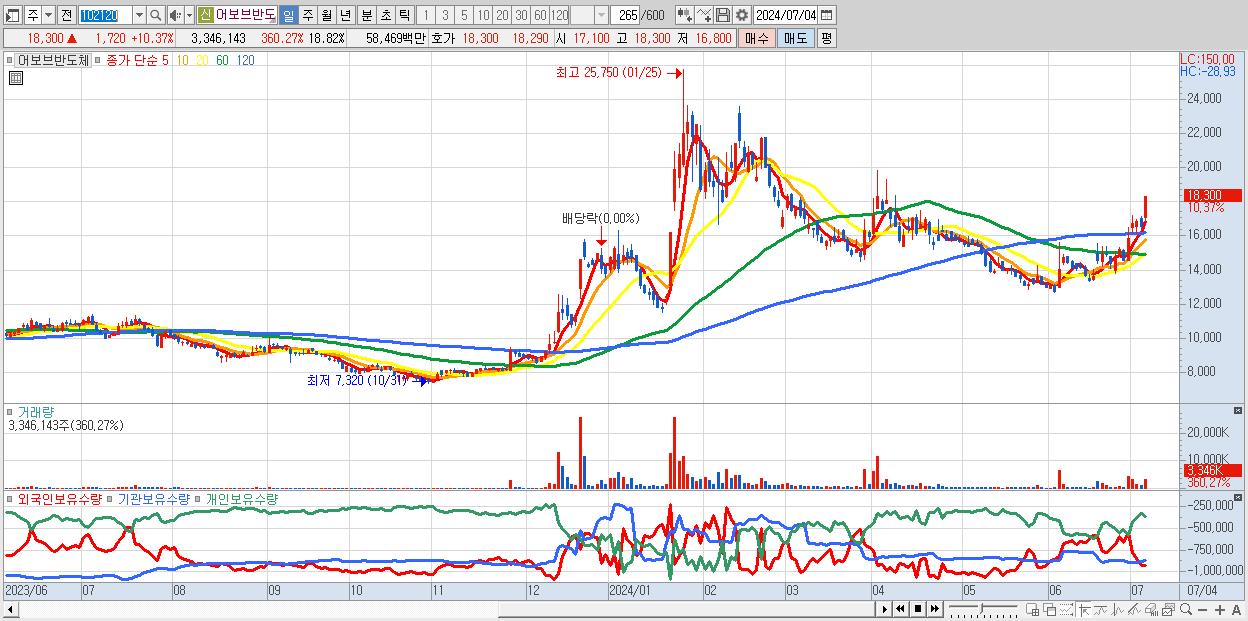The height and width of the screenshot is (621, 1248).
Task: Edit the candle count field 265
Action: [625, 16]
